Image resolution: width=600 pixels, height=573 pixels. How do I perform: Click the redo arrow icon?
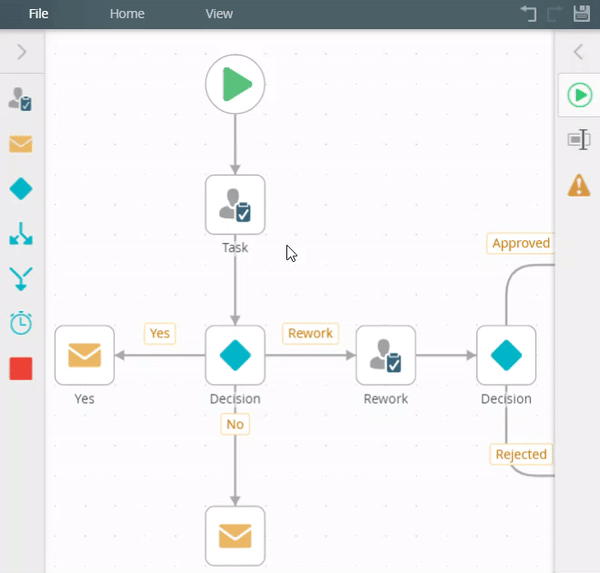[x=555, y=14]
